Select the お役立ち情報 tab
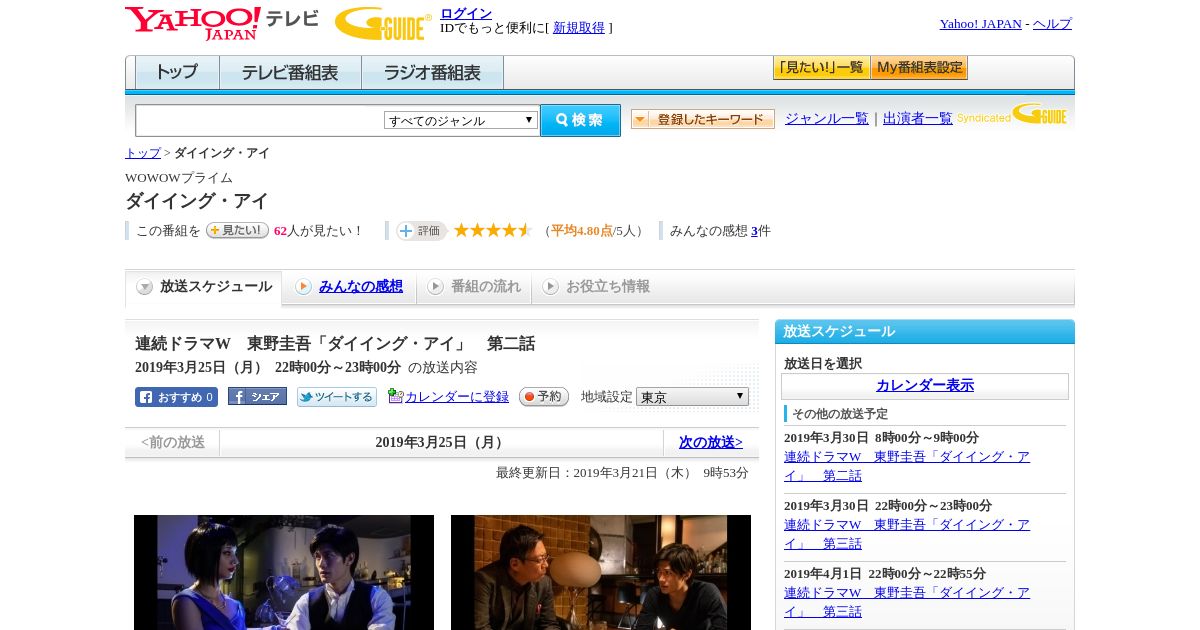This screenshot has width=1200, height=630. click(596, 287)
